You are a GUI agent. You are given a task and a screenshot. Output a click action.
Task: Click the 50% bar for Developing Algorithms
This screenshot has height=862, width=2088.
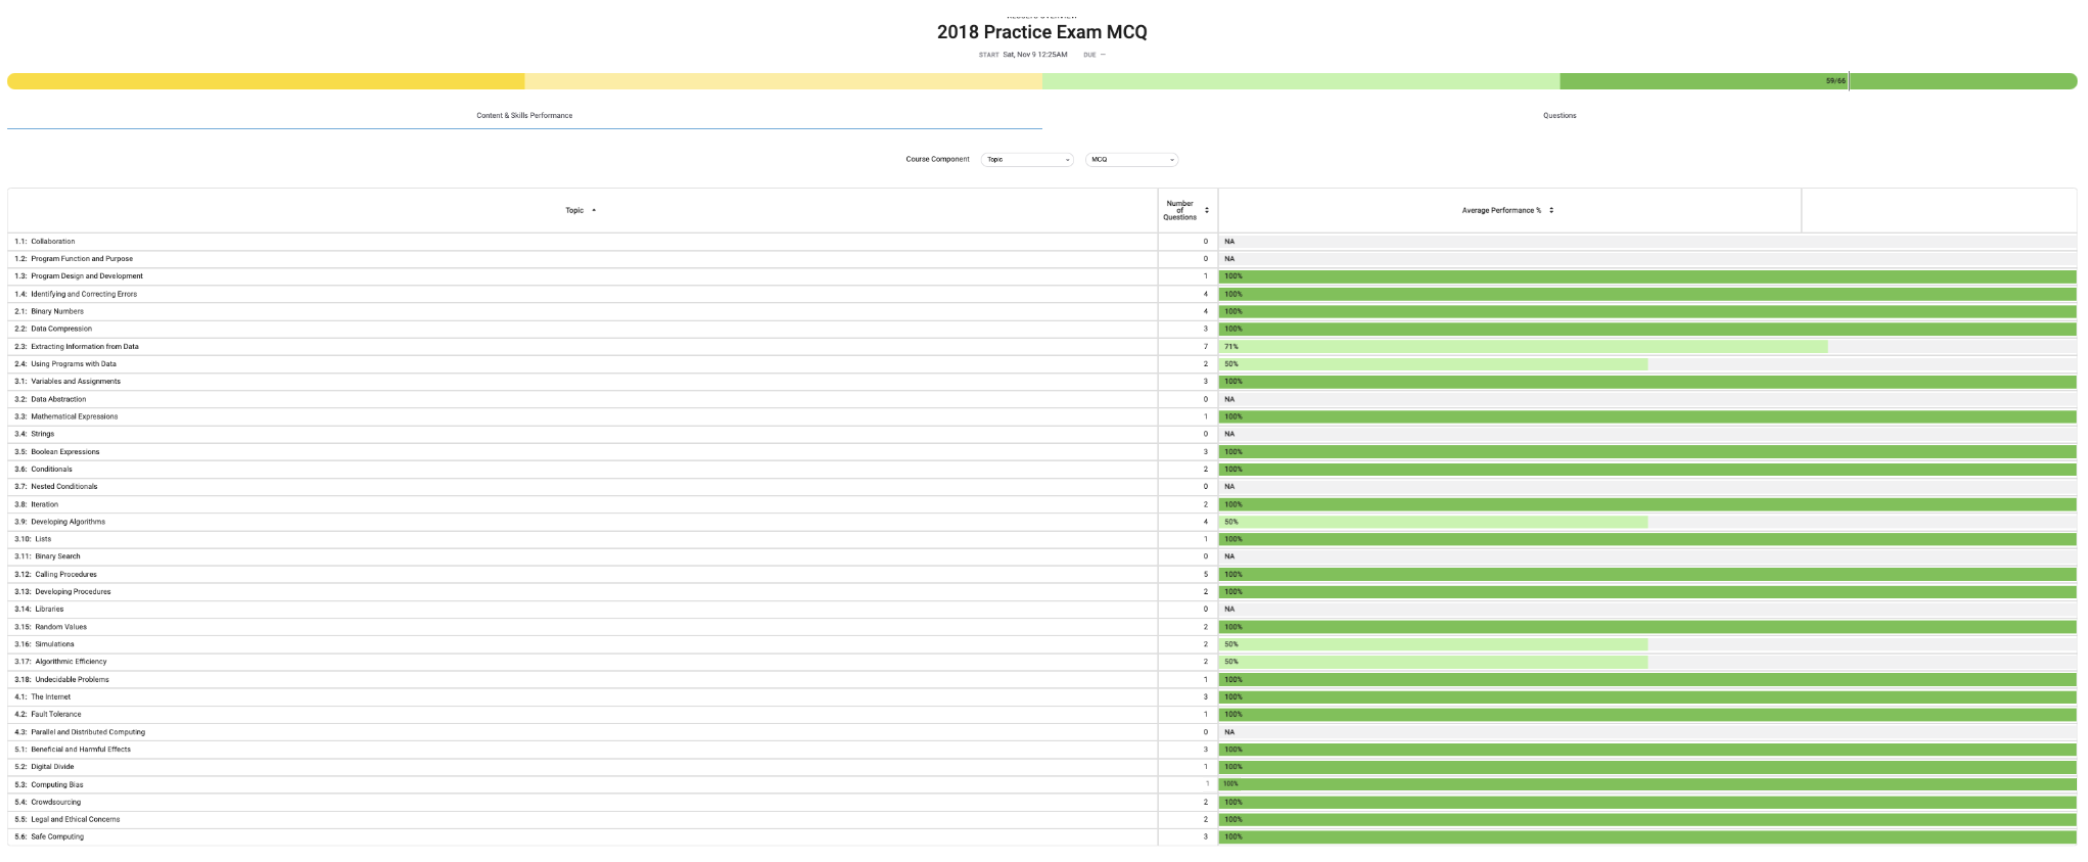click(1433, 522)
